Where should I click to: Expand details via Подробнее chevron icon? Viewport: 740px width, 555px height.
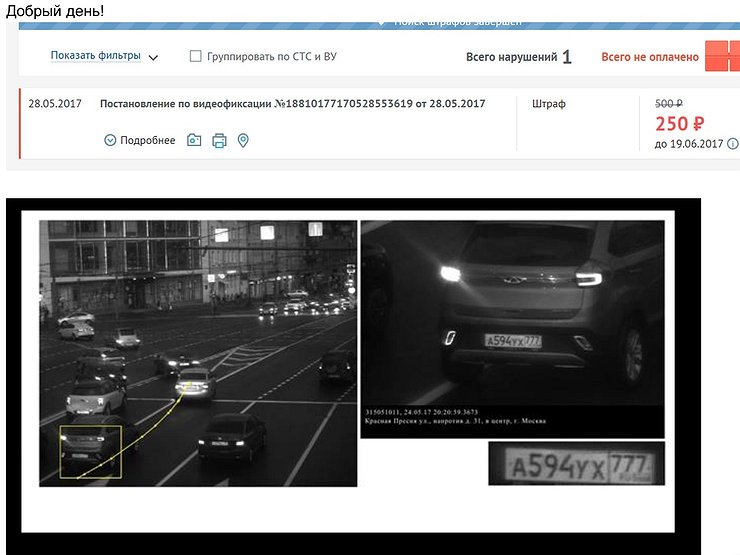click(110, 140)
